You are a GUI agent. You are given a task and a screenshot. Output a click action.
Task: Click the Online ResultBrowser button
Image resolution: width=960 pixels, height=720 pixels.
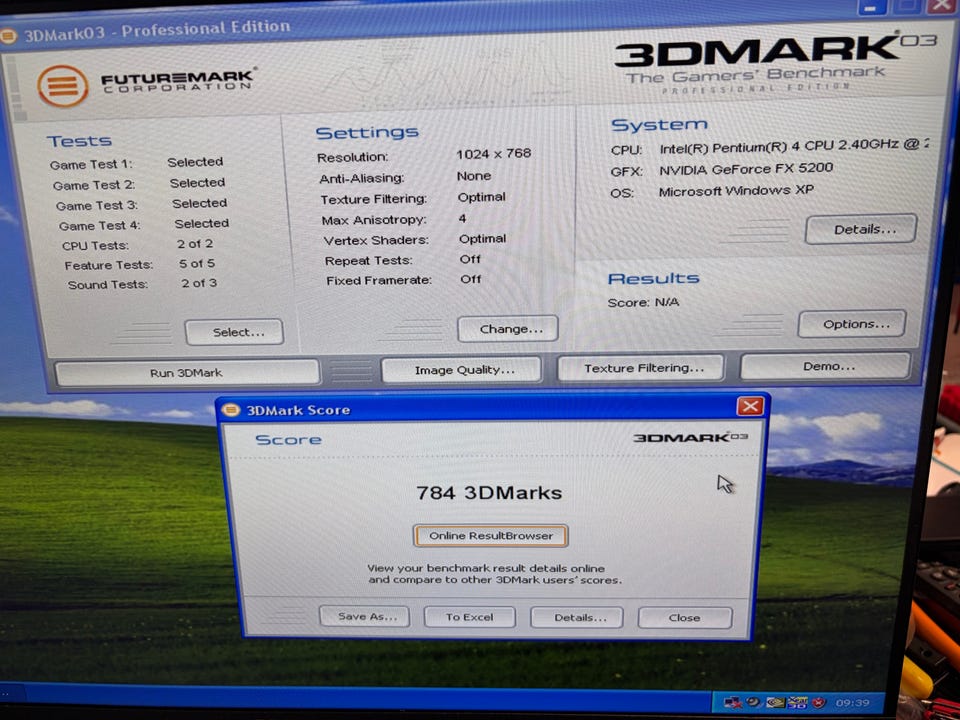491,536
